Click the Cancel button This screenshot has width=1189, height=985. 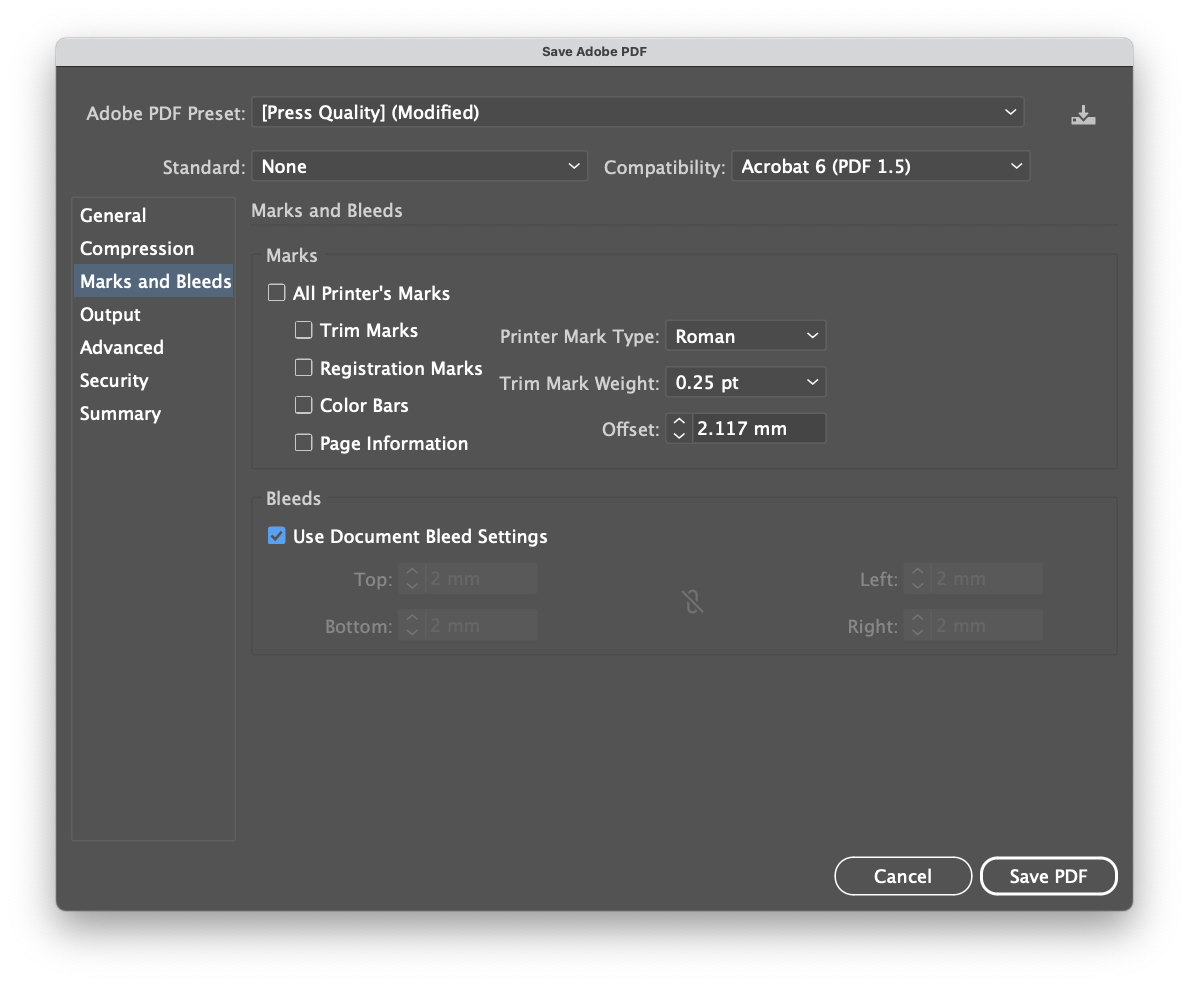[x=902, y=876]
